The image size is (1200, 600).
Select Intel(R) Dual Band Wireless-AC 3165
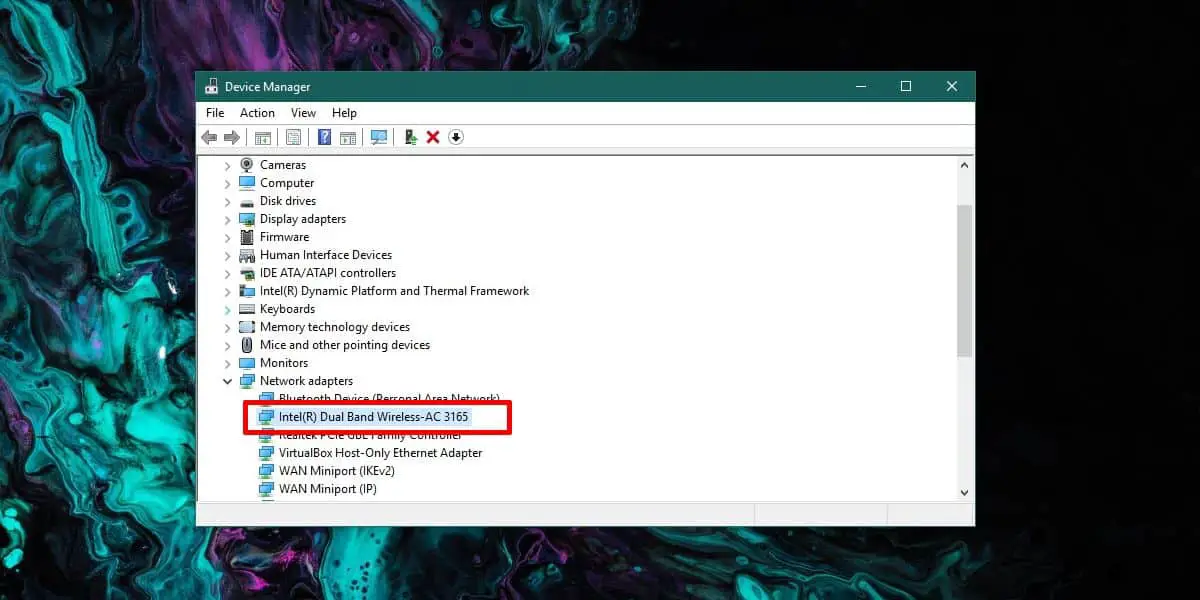(x=374, y=417)
